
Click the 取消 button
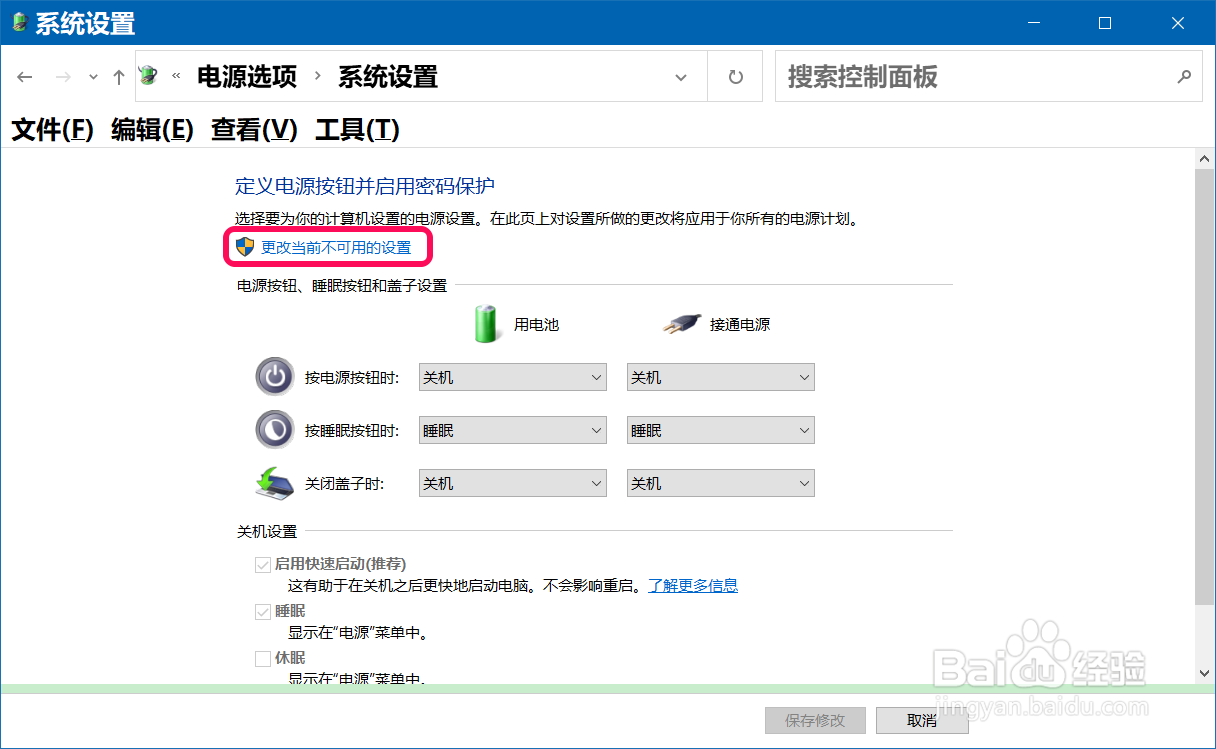[922, 720]
